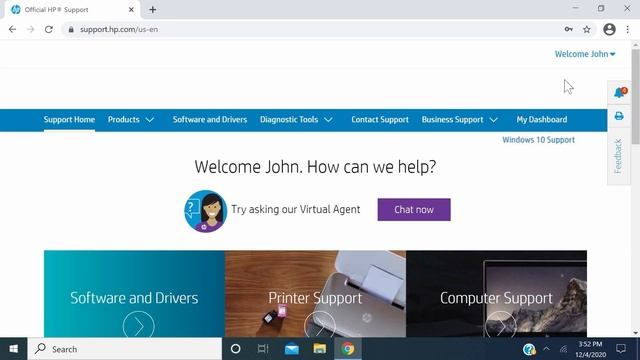
Task: Open the network tray icon
Action: (564, 349)
